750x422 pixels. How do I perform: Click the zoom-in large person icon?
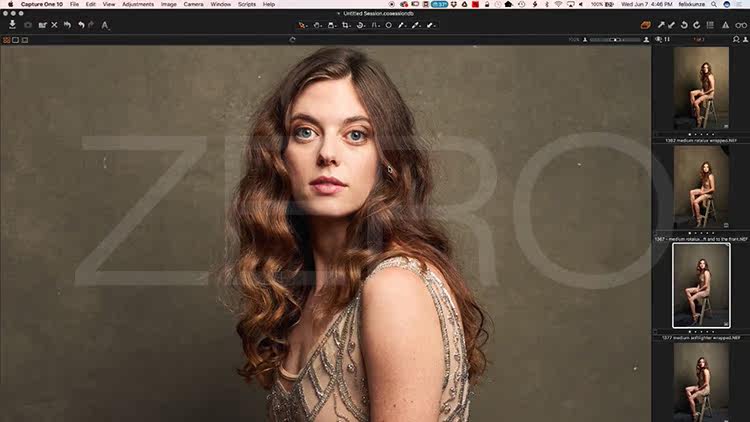646,40
